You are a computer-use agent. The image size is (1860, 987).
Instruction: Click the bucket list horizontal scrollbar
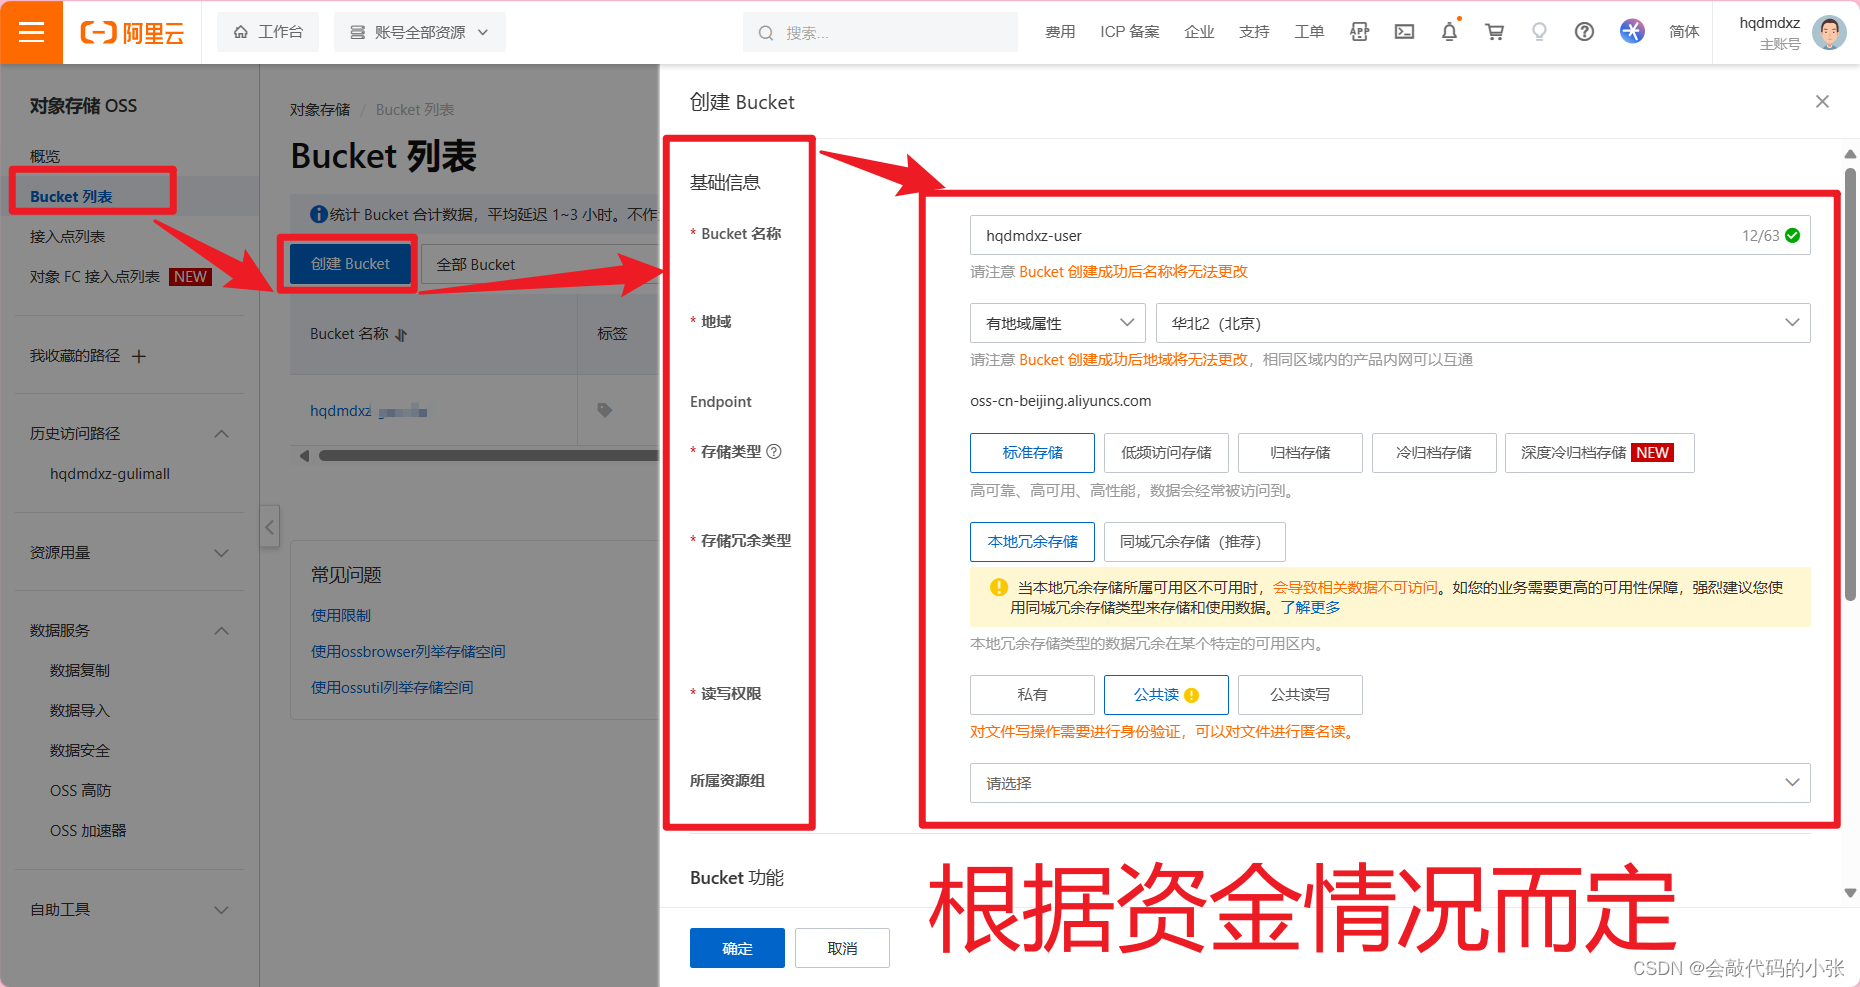[x=488, y=456]
